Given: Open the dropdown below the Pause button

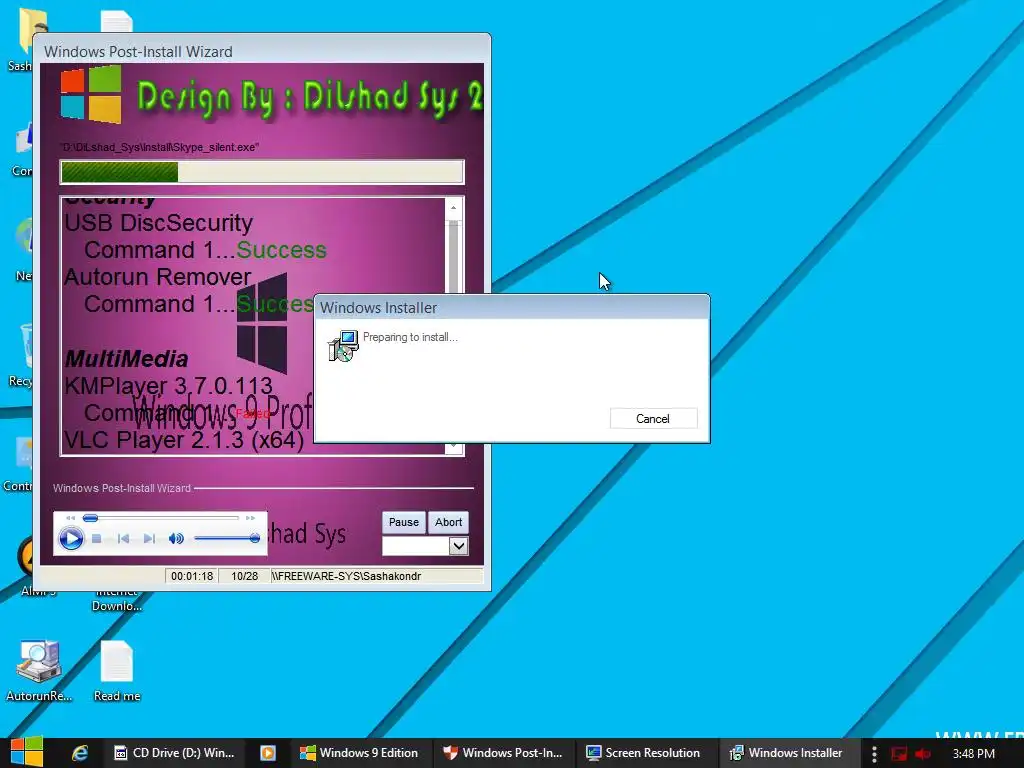Looking at the screenshot, I should 458,546.
